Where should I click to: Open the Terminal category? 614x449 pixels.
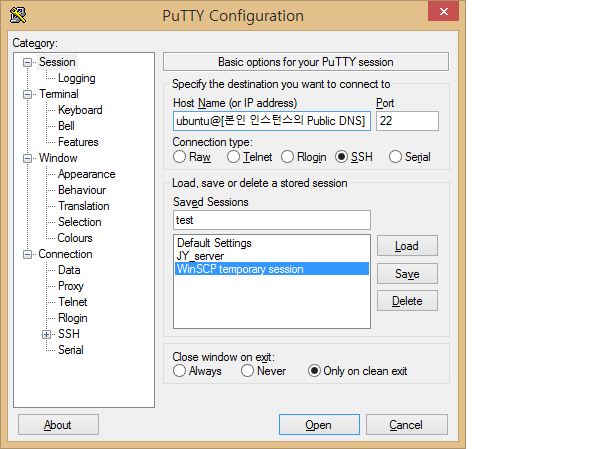(59, 94)
